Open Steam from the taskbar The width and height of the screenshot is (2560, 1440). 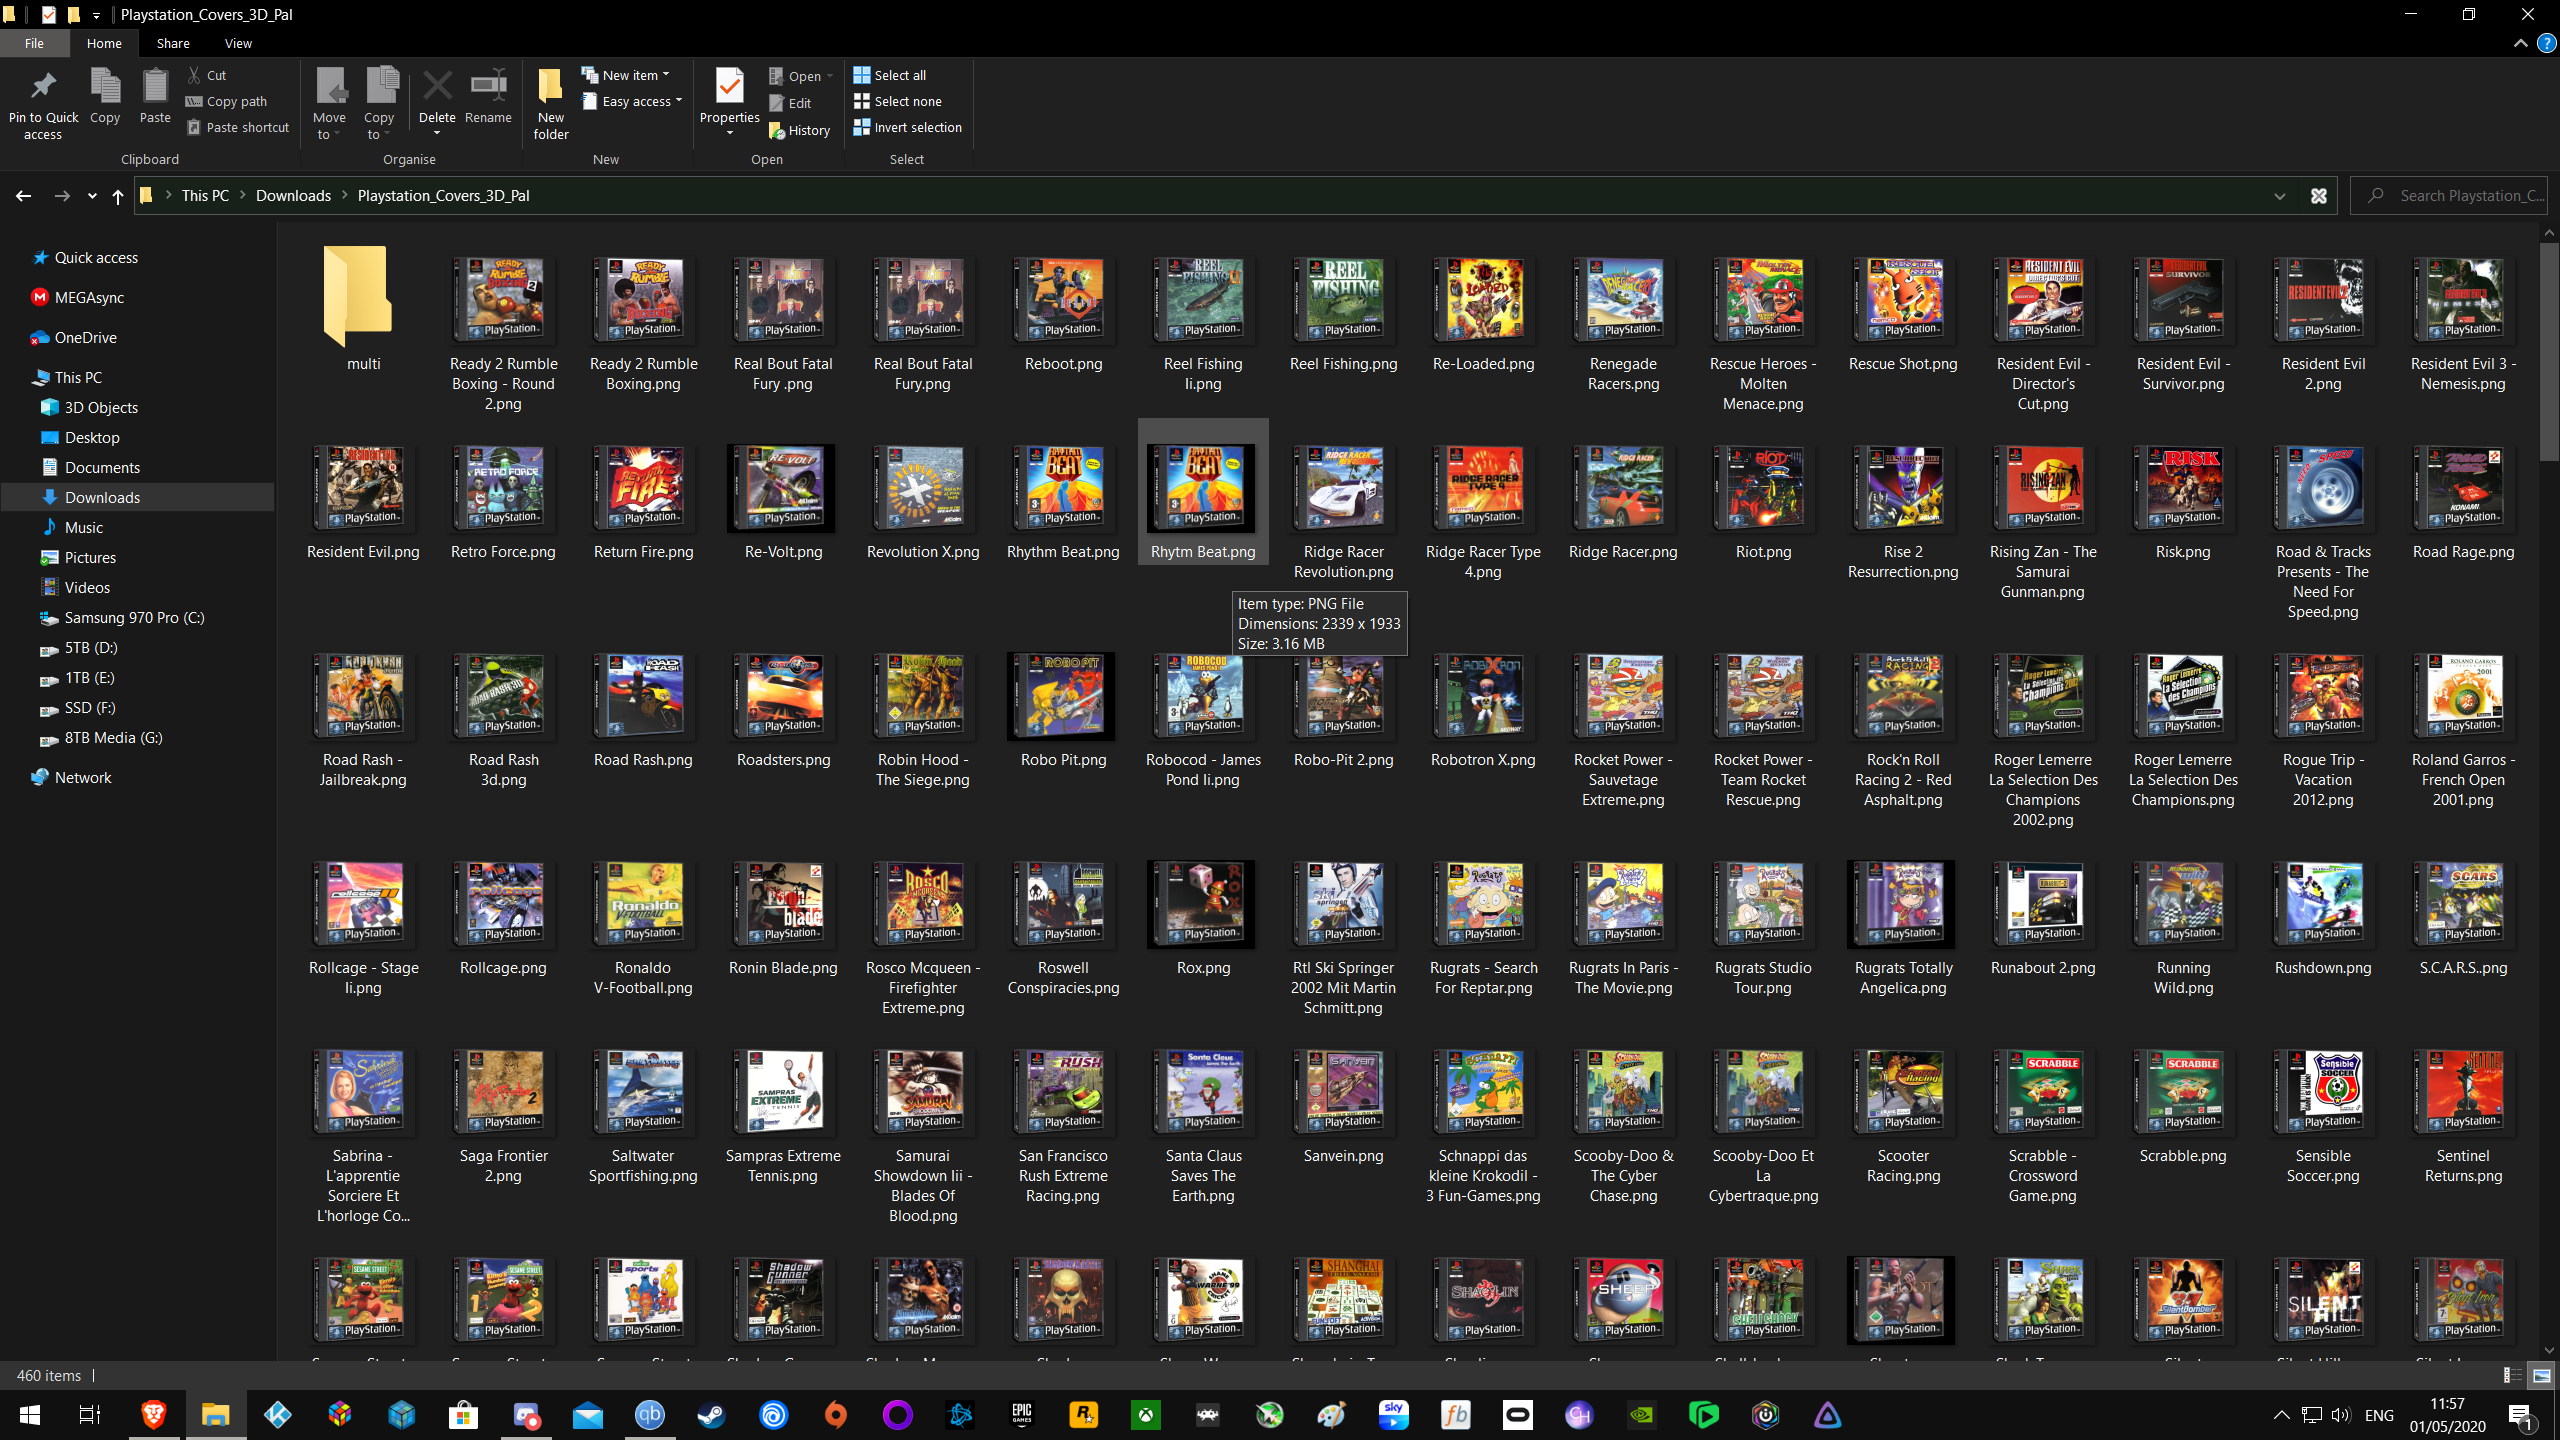point(711,1415)
